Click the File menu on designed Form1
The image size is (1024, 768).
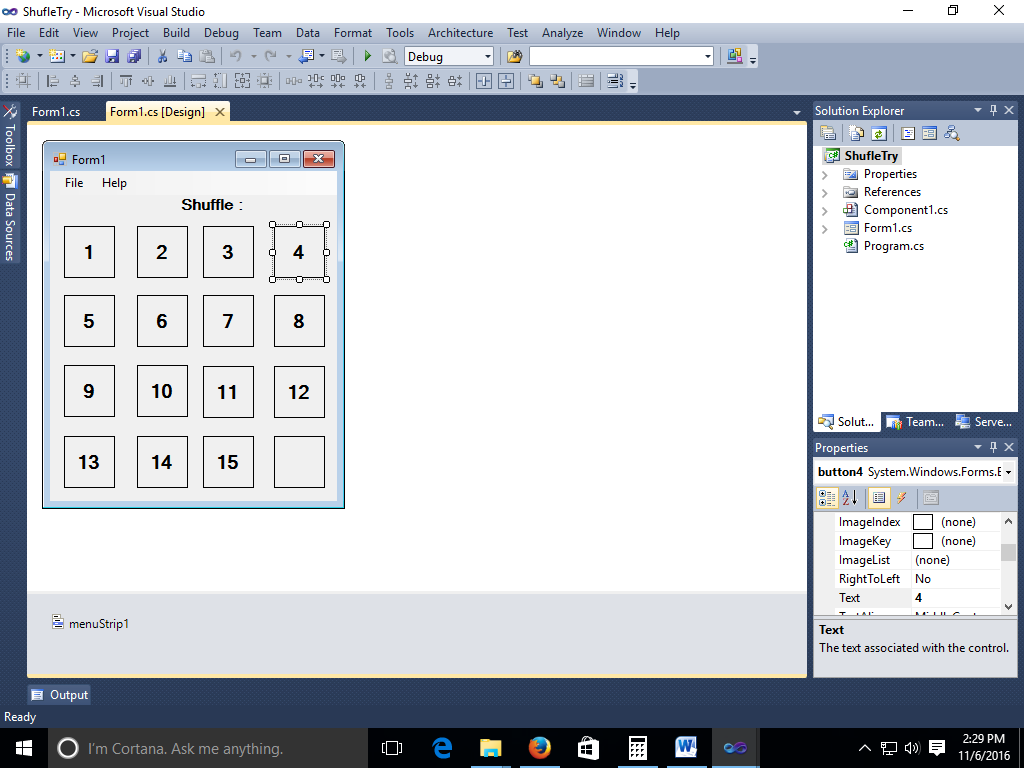pos(74,183)
